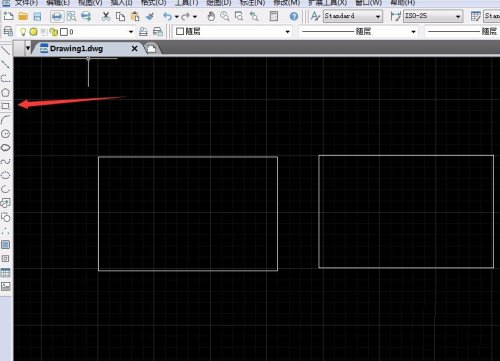The height and width of the screenshot is (361, 500).
Task: Select the Circle tool
Action: coord(5,134)
